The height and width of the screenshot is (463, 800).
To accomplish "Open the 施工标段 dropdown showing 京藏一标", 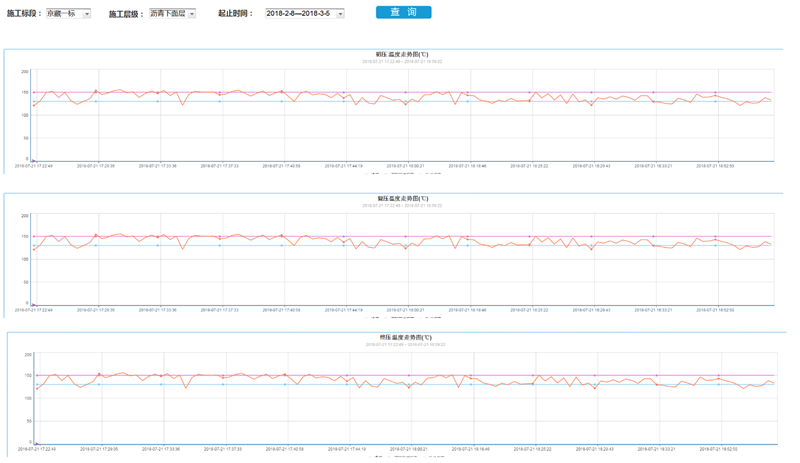I will 68,14.
